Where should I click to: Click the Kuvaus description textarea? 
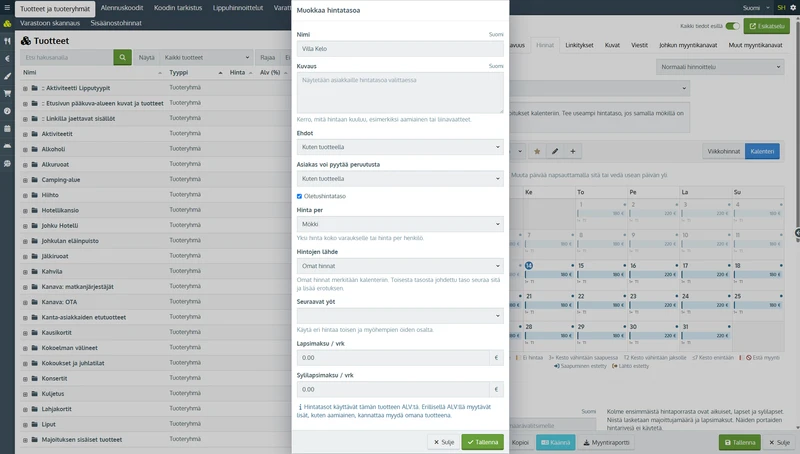[x=400, y=92]
